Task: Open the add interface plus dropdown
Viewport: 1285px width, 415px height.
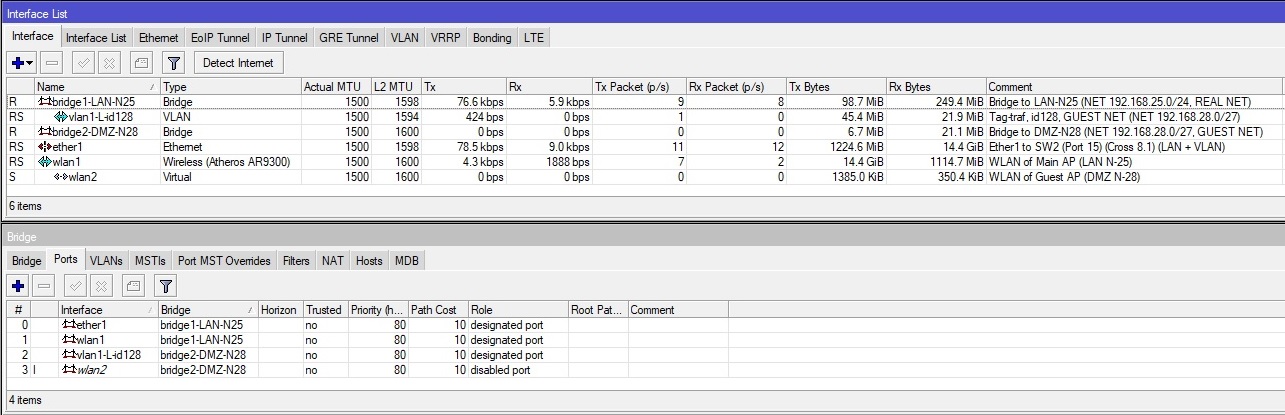Action: pos(21,62)
